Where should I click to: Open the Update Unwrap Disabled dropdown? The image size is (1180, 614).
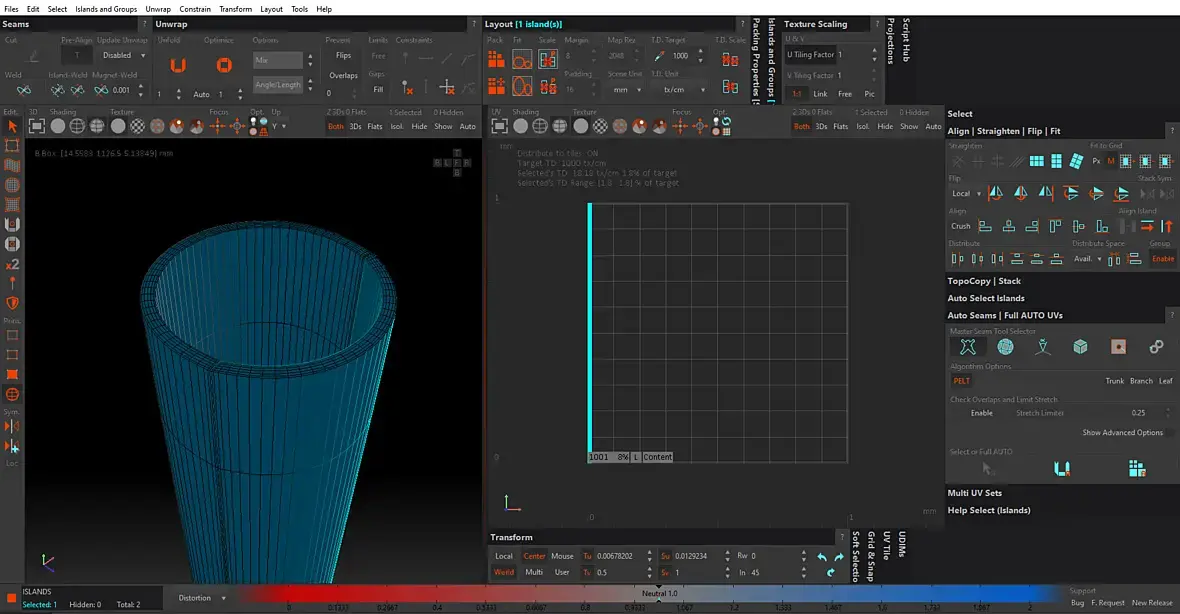tap(123, 56)
